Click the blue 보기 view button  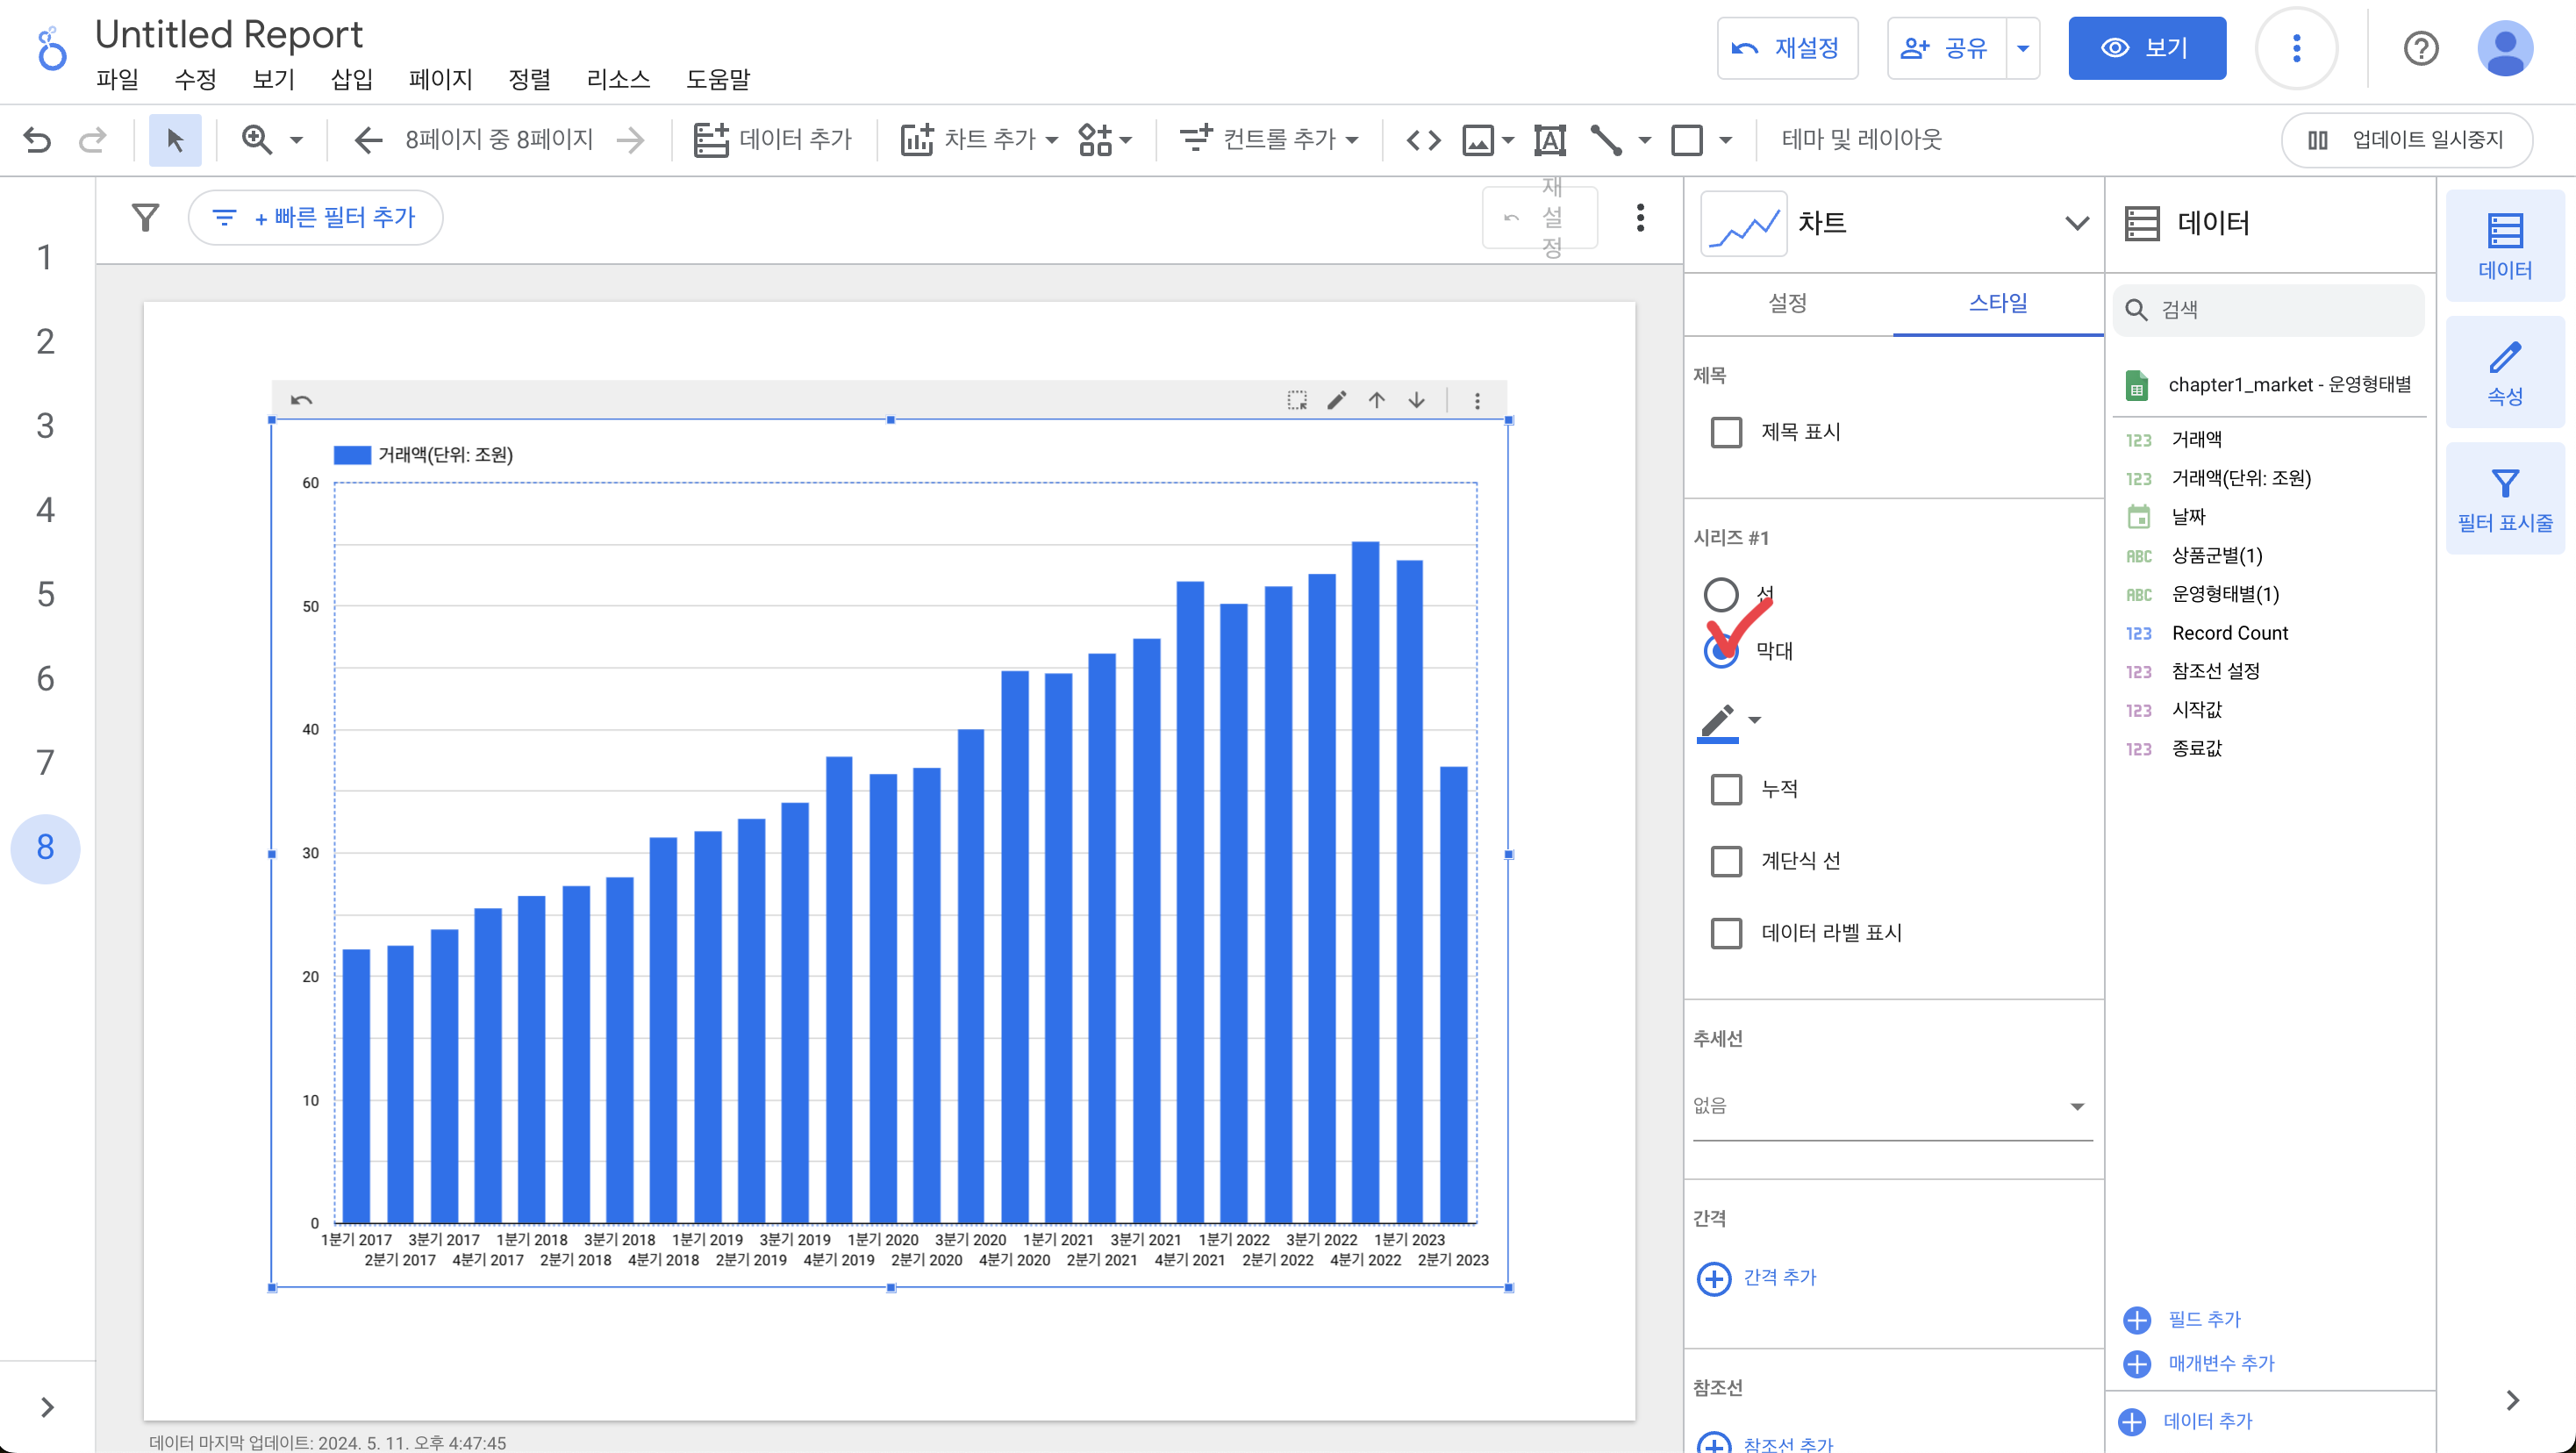click(2146, 48)
